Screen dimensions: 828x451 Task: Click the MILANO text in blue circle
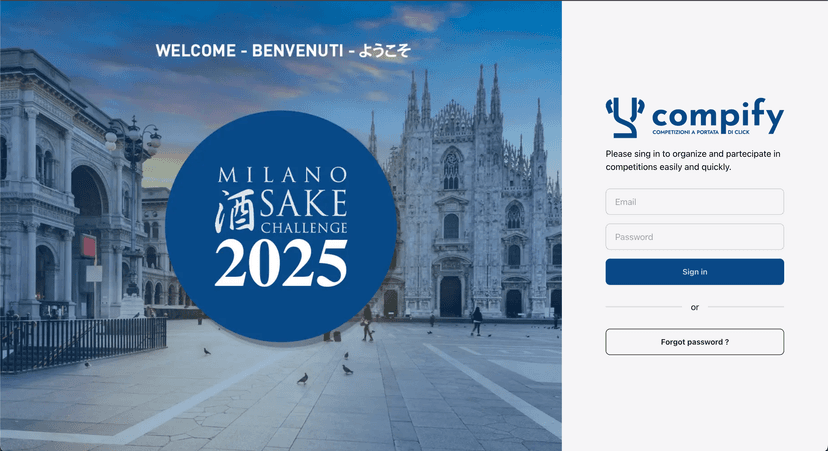tap(283, 175)
